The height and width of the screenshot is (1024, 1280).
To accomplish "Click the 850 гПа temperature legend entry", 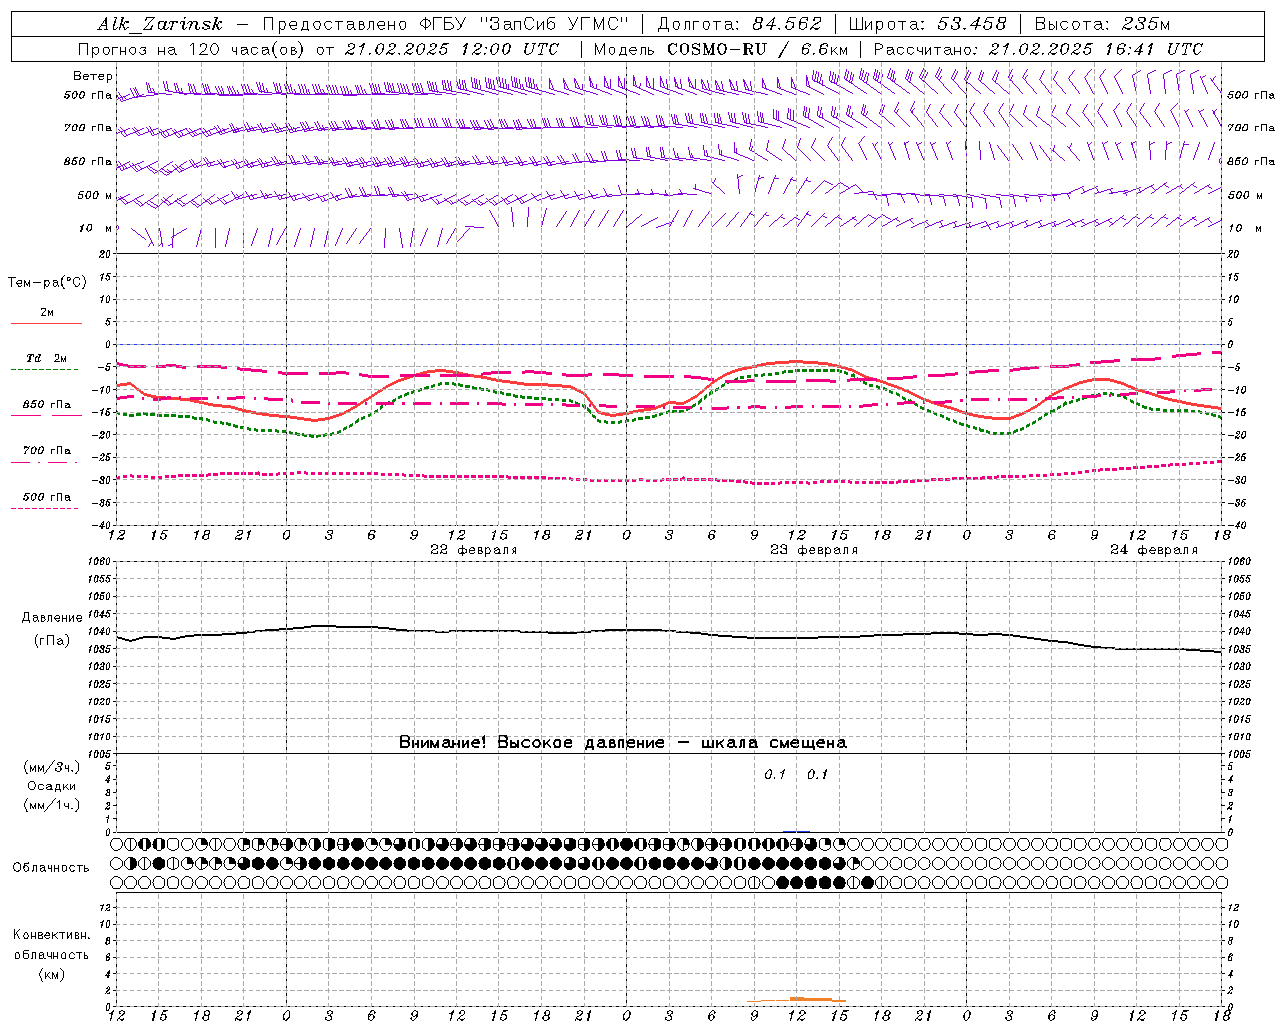I will [46, 405].
